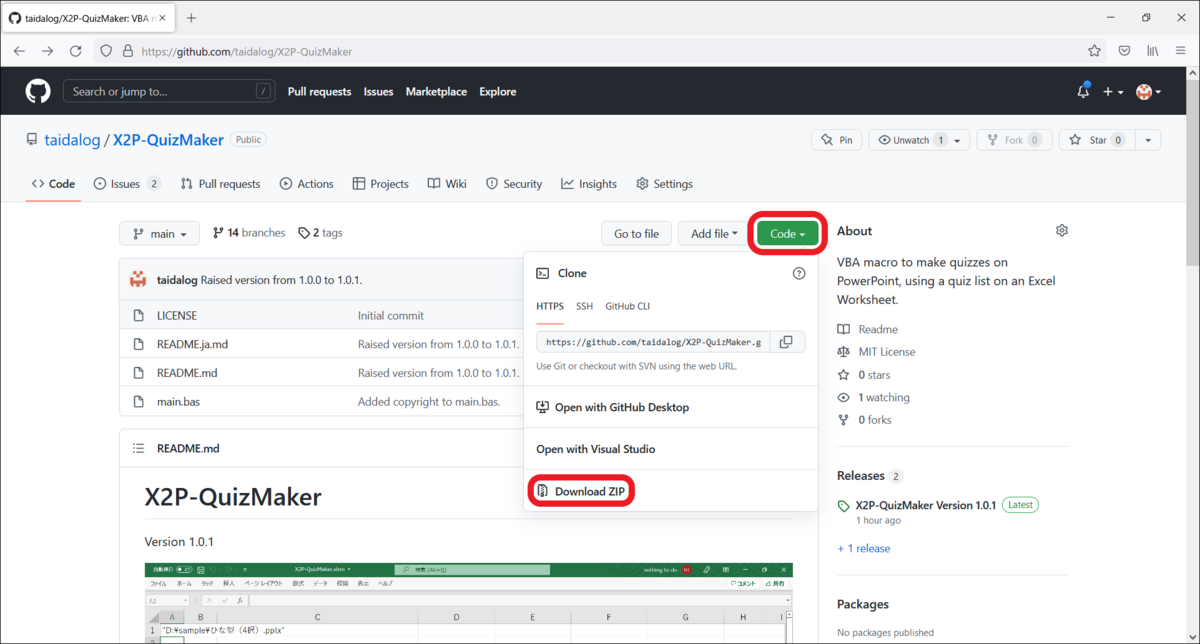Click the Search or jump to field
This screenshot has width=1200, height=644.
pyautogui.click(x=169, y=91)
